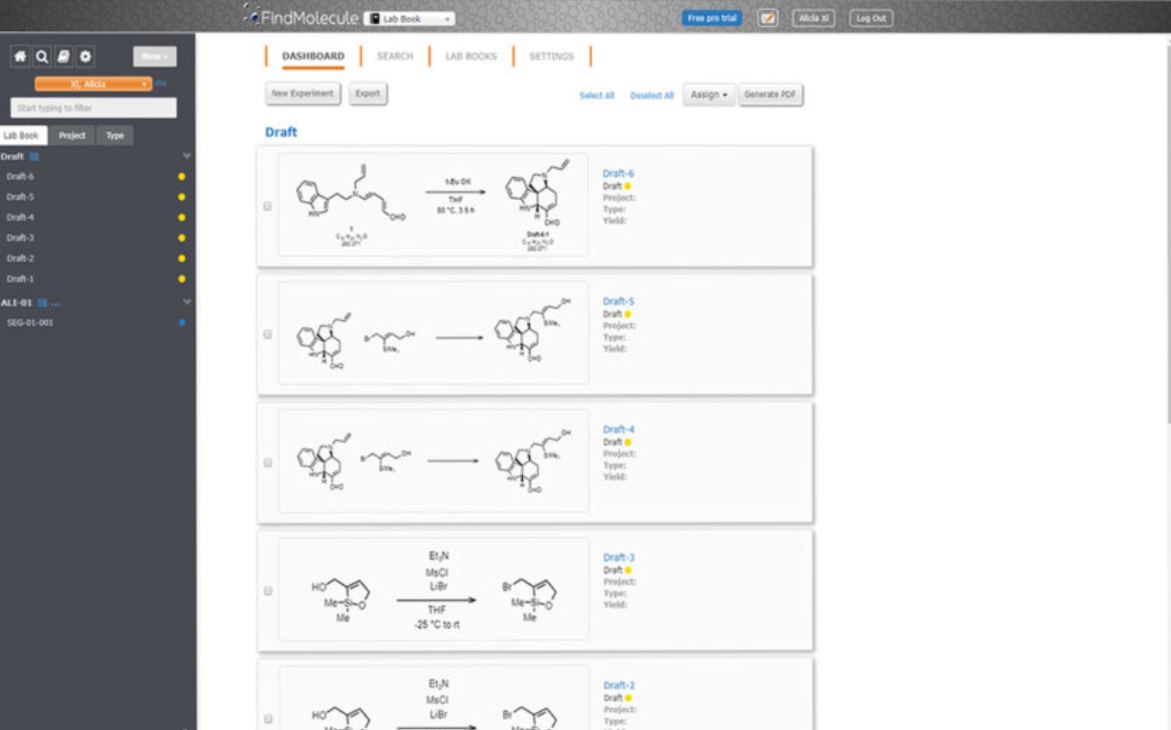Collapse the Draft group in sidebar
Viewport: 1171px width, 730px height.
(186, 157)
